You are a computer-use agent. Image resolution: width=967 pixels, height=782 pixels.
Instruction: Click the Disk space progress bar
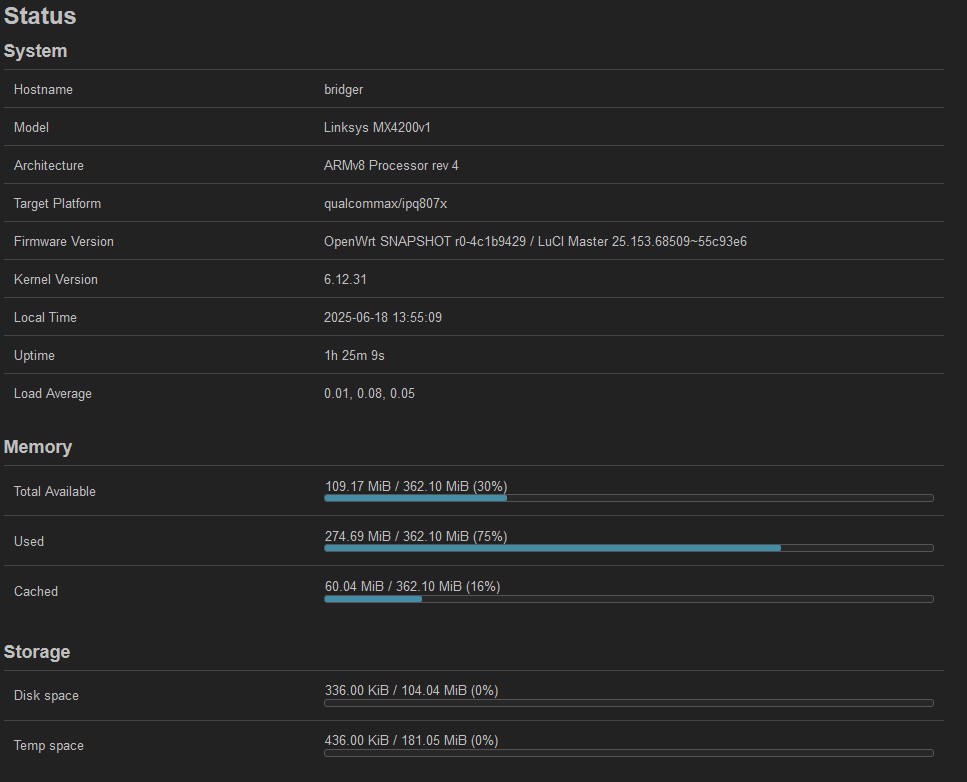point(629,702)
